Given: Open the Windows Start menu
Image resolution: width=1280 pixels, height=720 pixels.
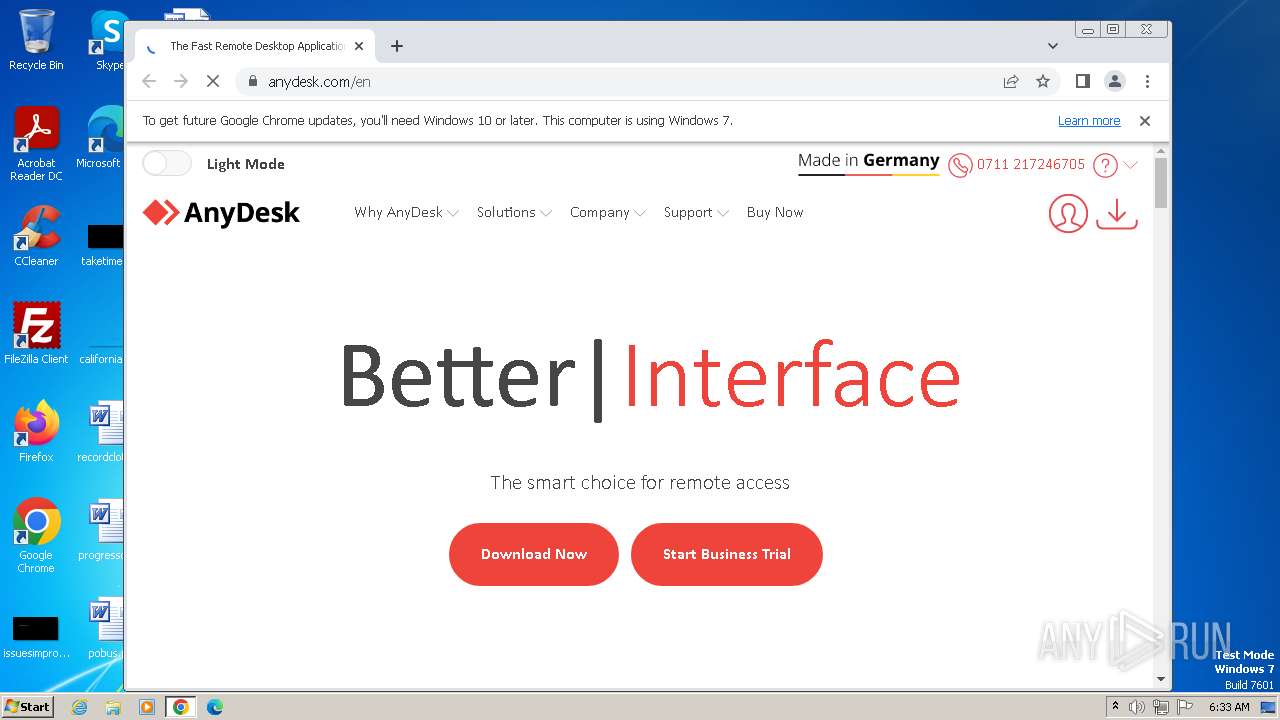Looking at the screenshot, I should tap(28, 706).
